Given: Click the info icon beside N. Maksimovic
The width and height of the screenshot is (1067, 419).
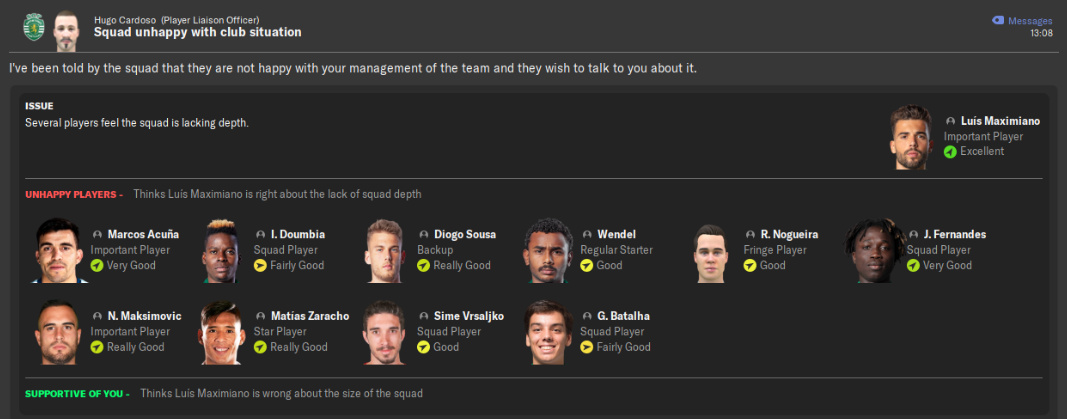Looking at the screenshot, I should pyautogui.click(x=97, y=317).
